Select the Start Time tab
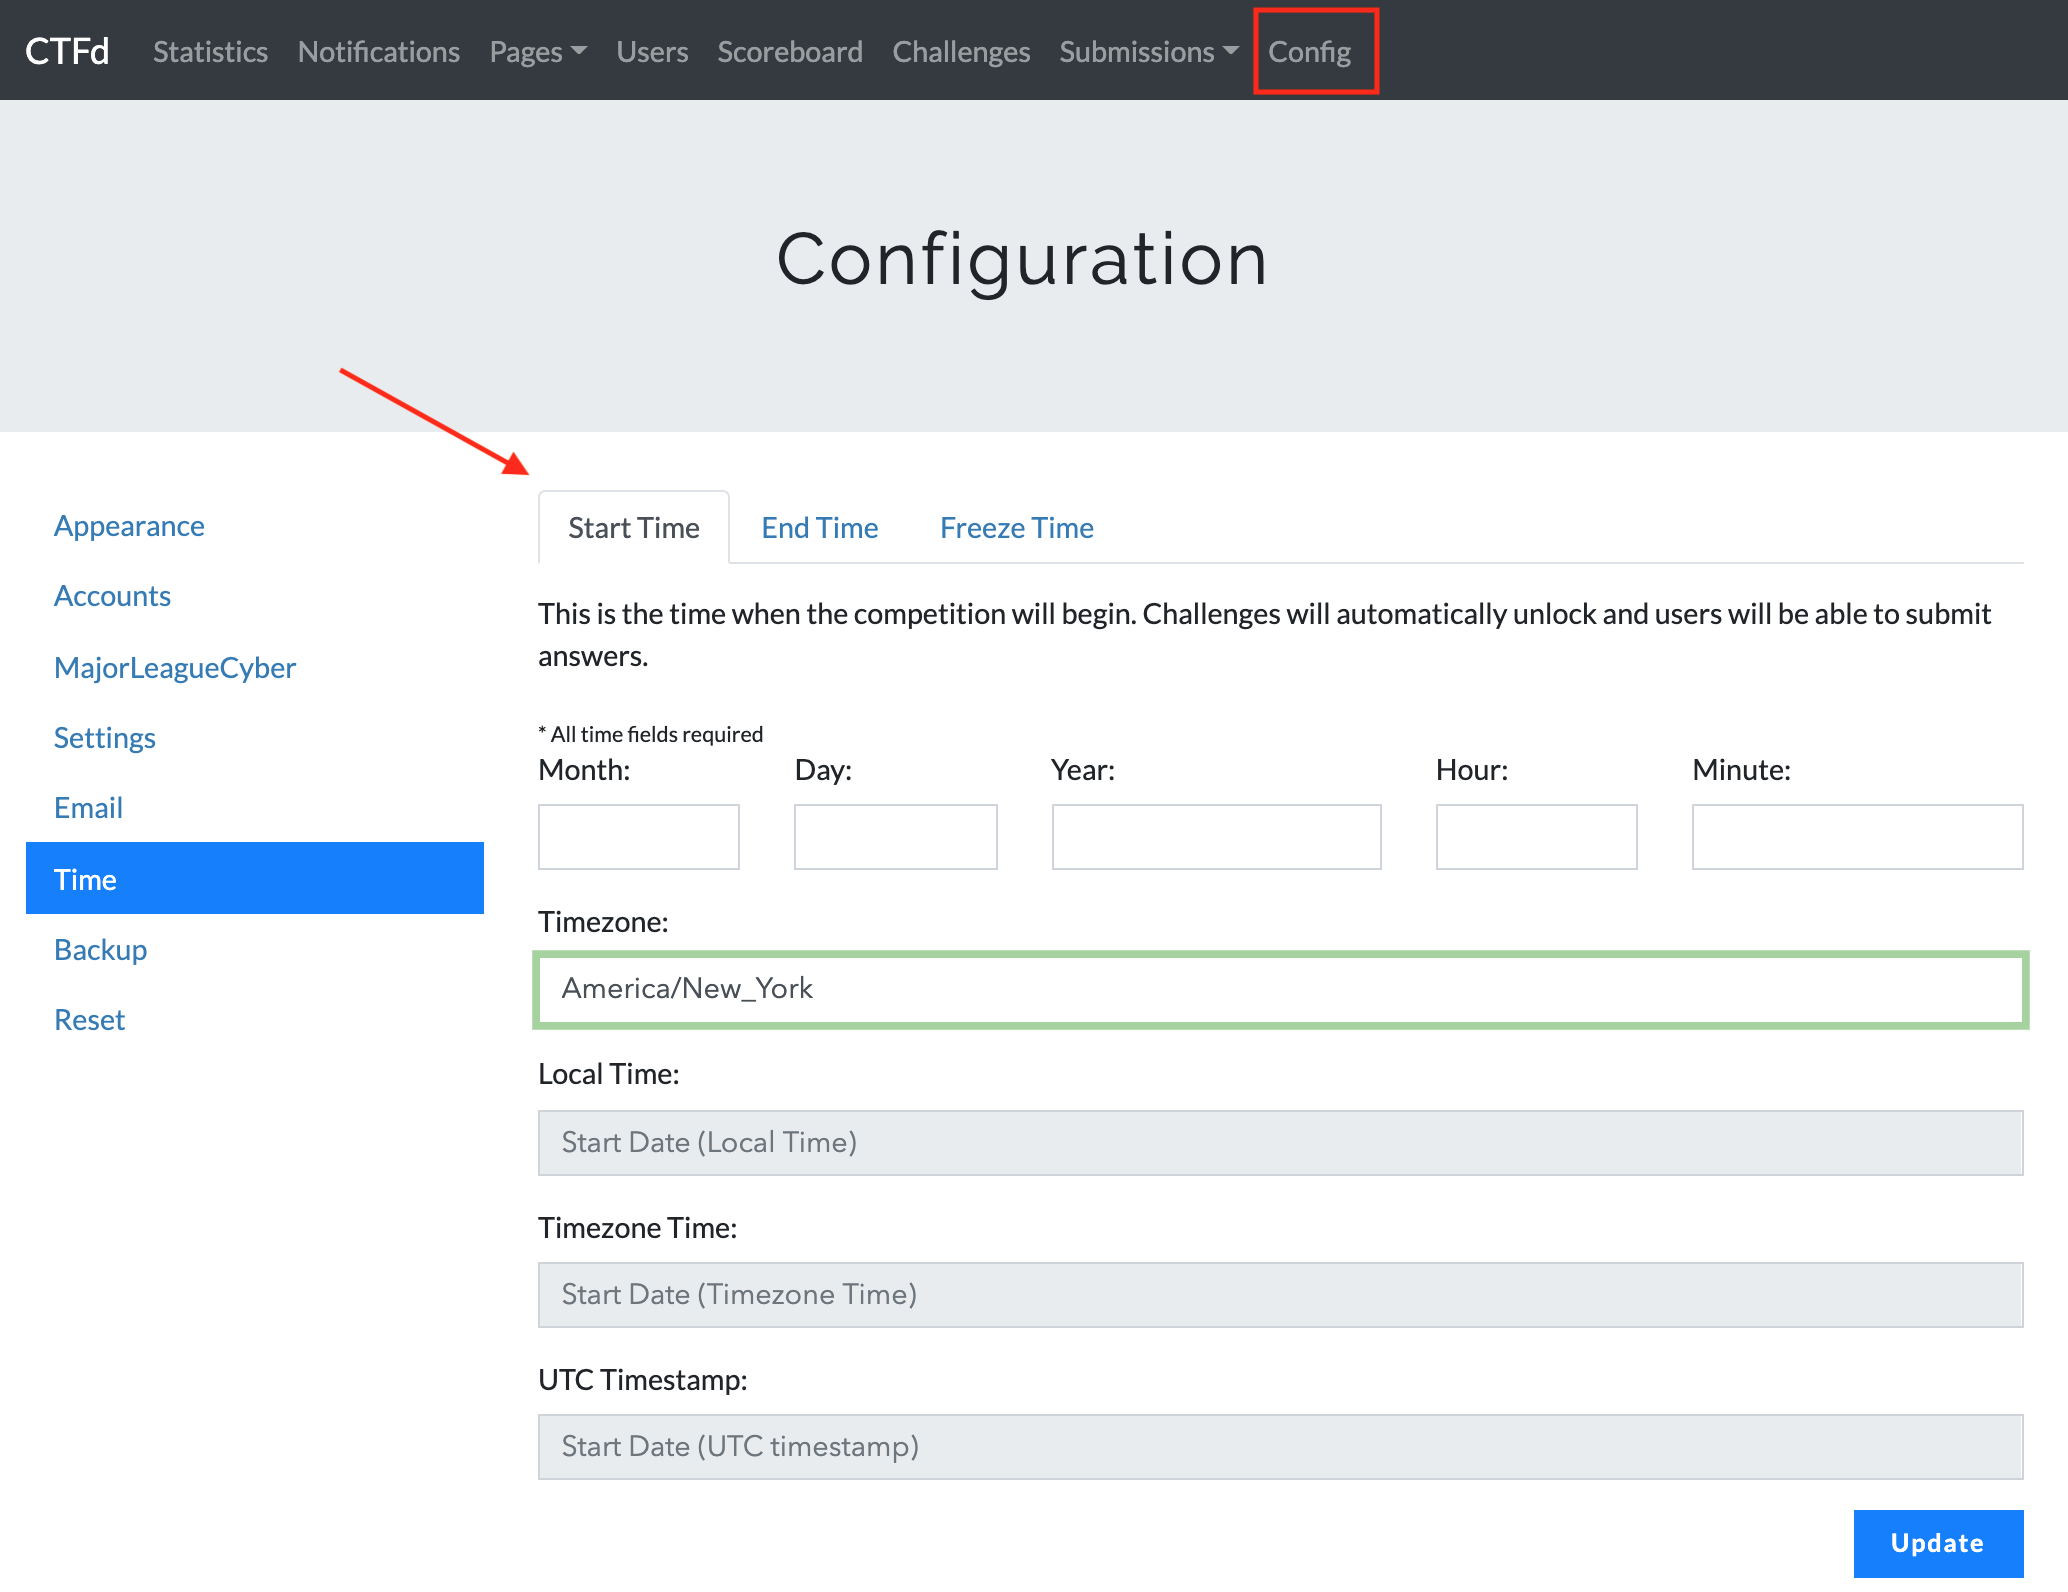2068x1592 pixels. [x=633, y=528]
